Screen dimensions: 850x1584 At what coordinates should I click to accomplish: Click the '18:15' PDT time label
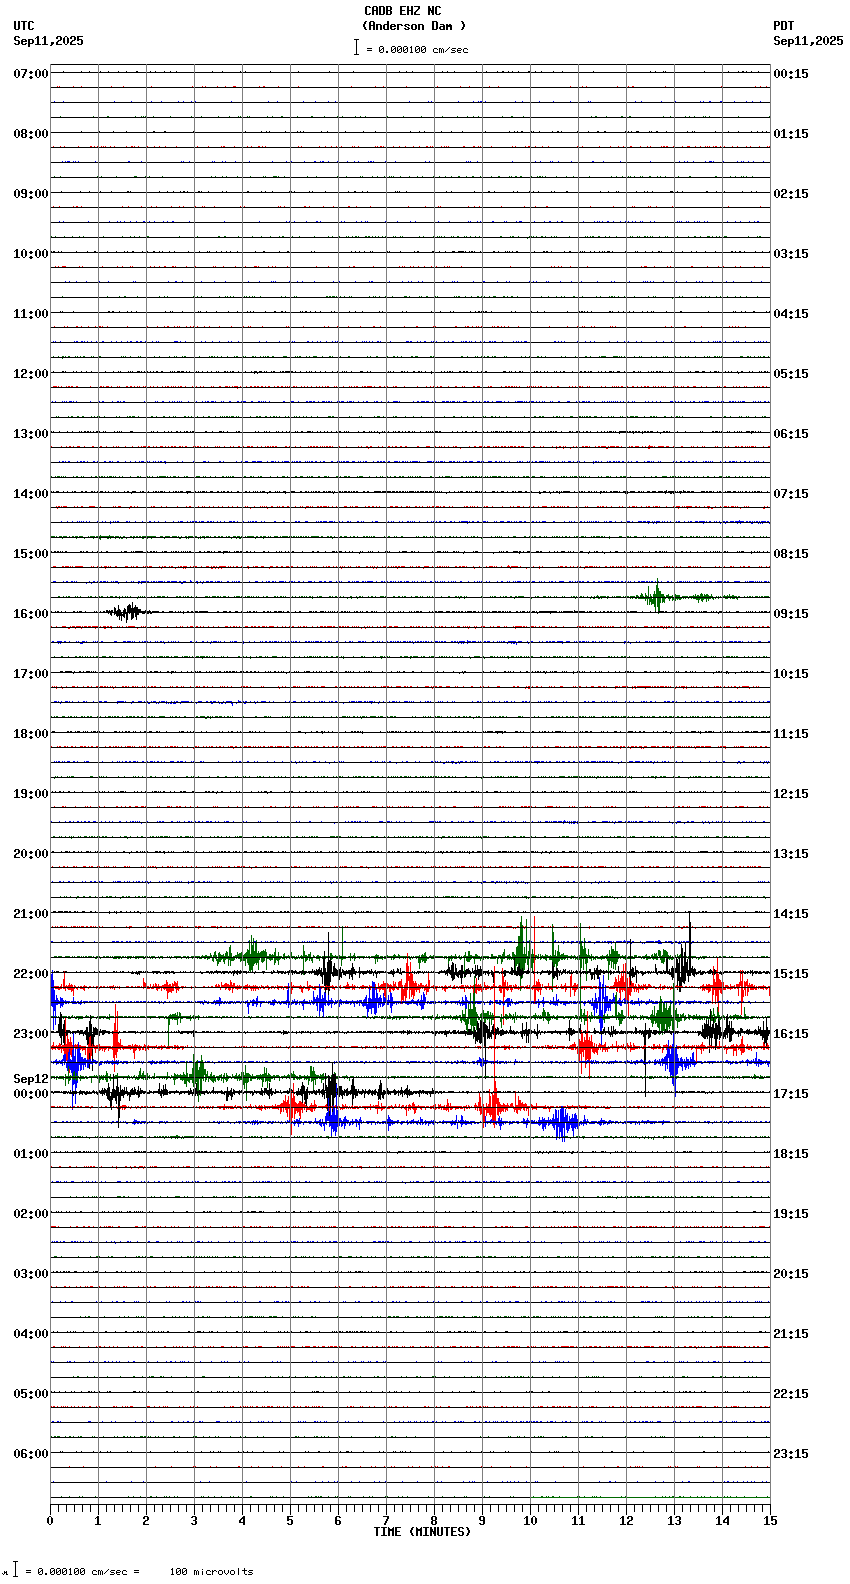coord(791,1154)
